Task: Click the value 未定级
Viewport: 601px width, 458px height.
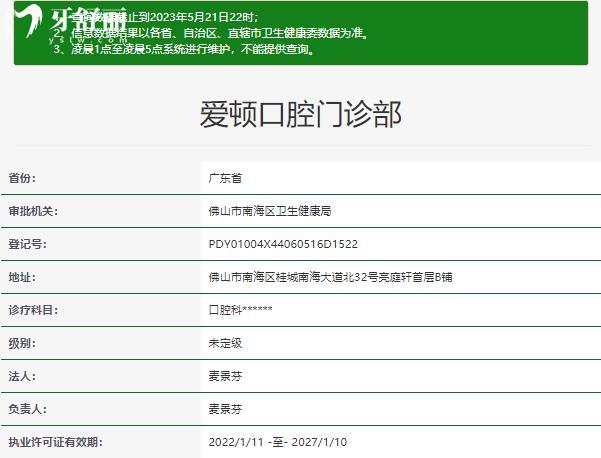Action: pyautogui.click(x=225, y=343)
